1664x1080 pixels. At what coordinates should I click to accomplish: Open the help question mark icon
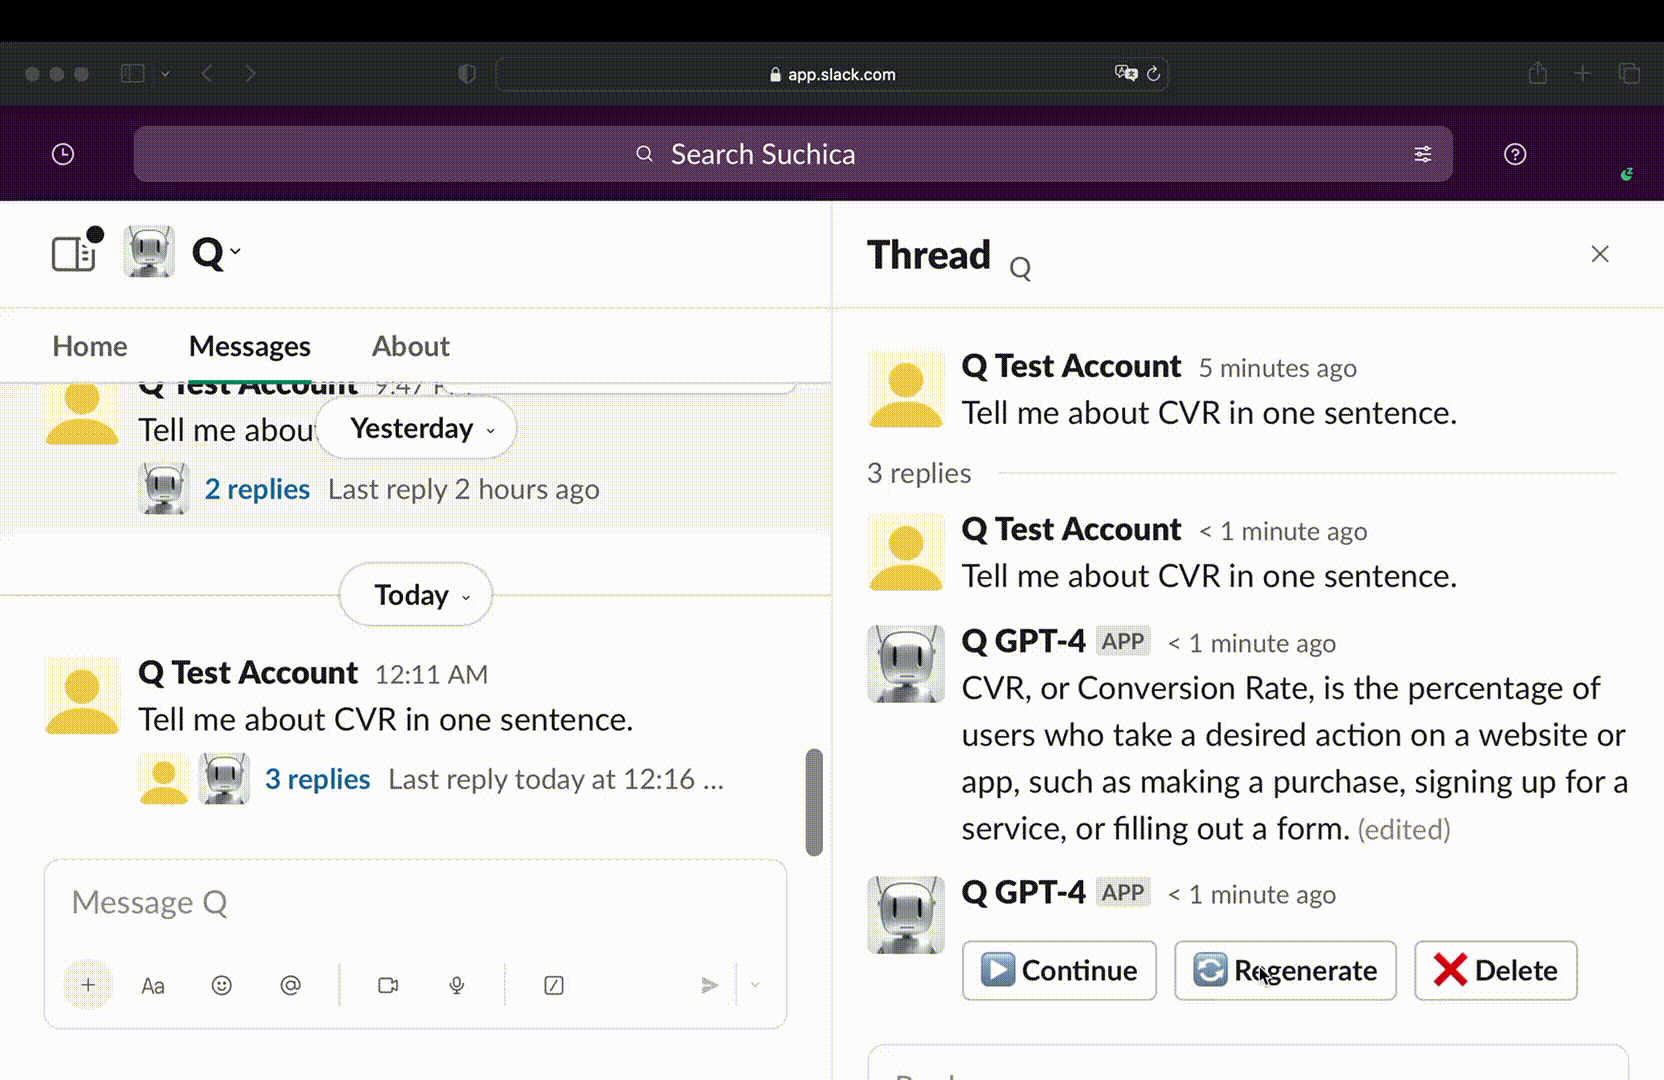pos(1514,154)
